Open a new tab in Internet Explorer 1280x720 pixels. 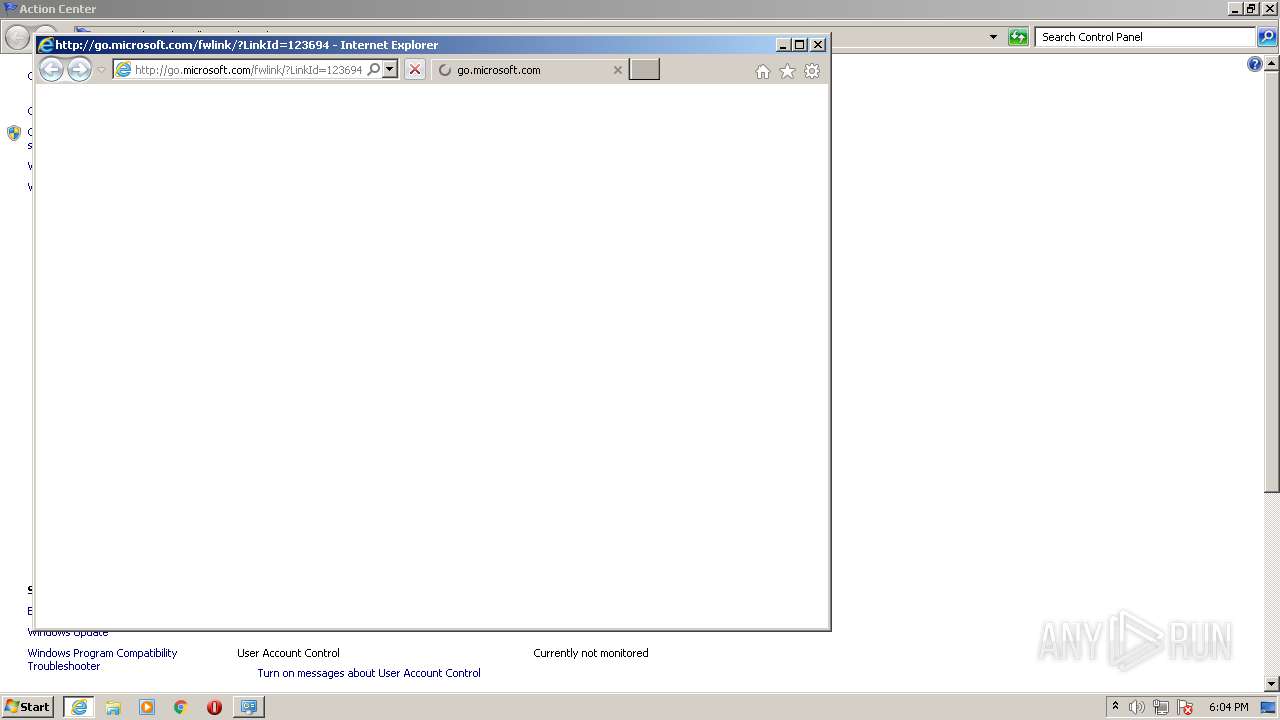tap(644, 69)
